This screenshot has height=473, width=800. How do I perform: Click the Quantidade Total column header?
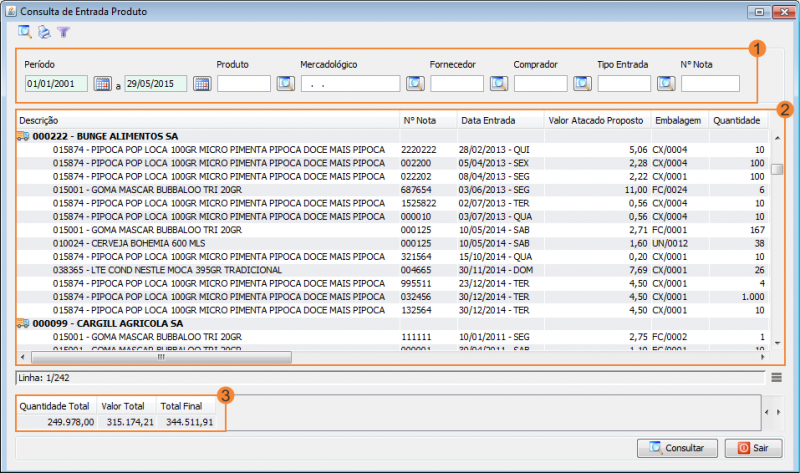[x=57, y=406]
